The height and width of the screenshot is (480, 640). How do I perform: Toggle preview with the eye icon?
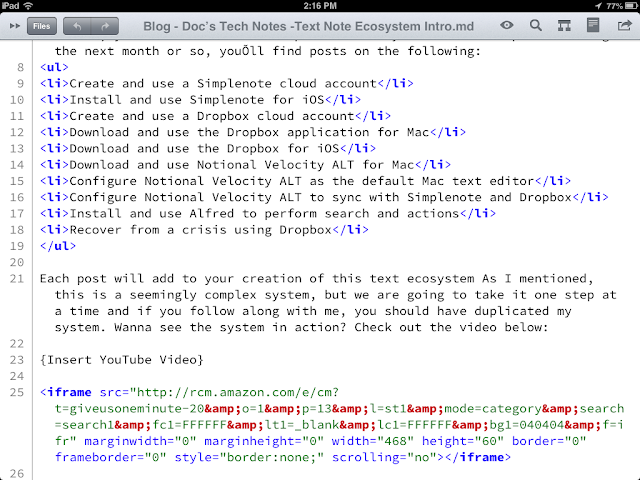coord(507,25)
